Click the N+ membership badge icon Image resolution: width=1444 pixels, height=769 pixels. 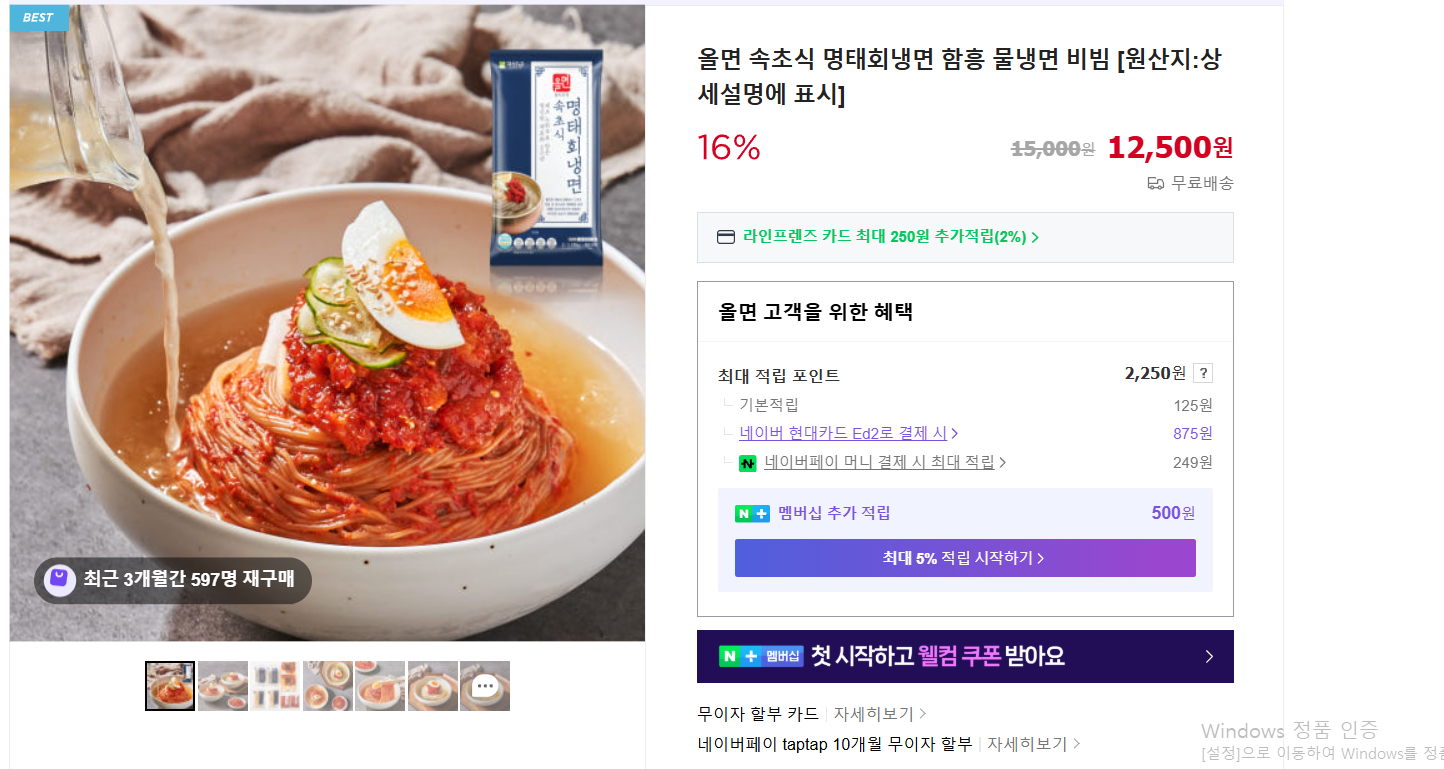[752, 514]
